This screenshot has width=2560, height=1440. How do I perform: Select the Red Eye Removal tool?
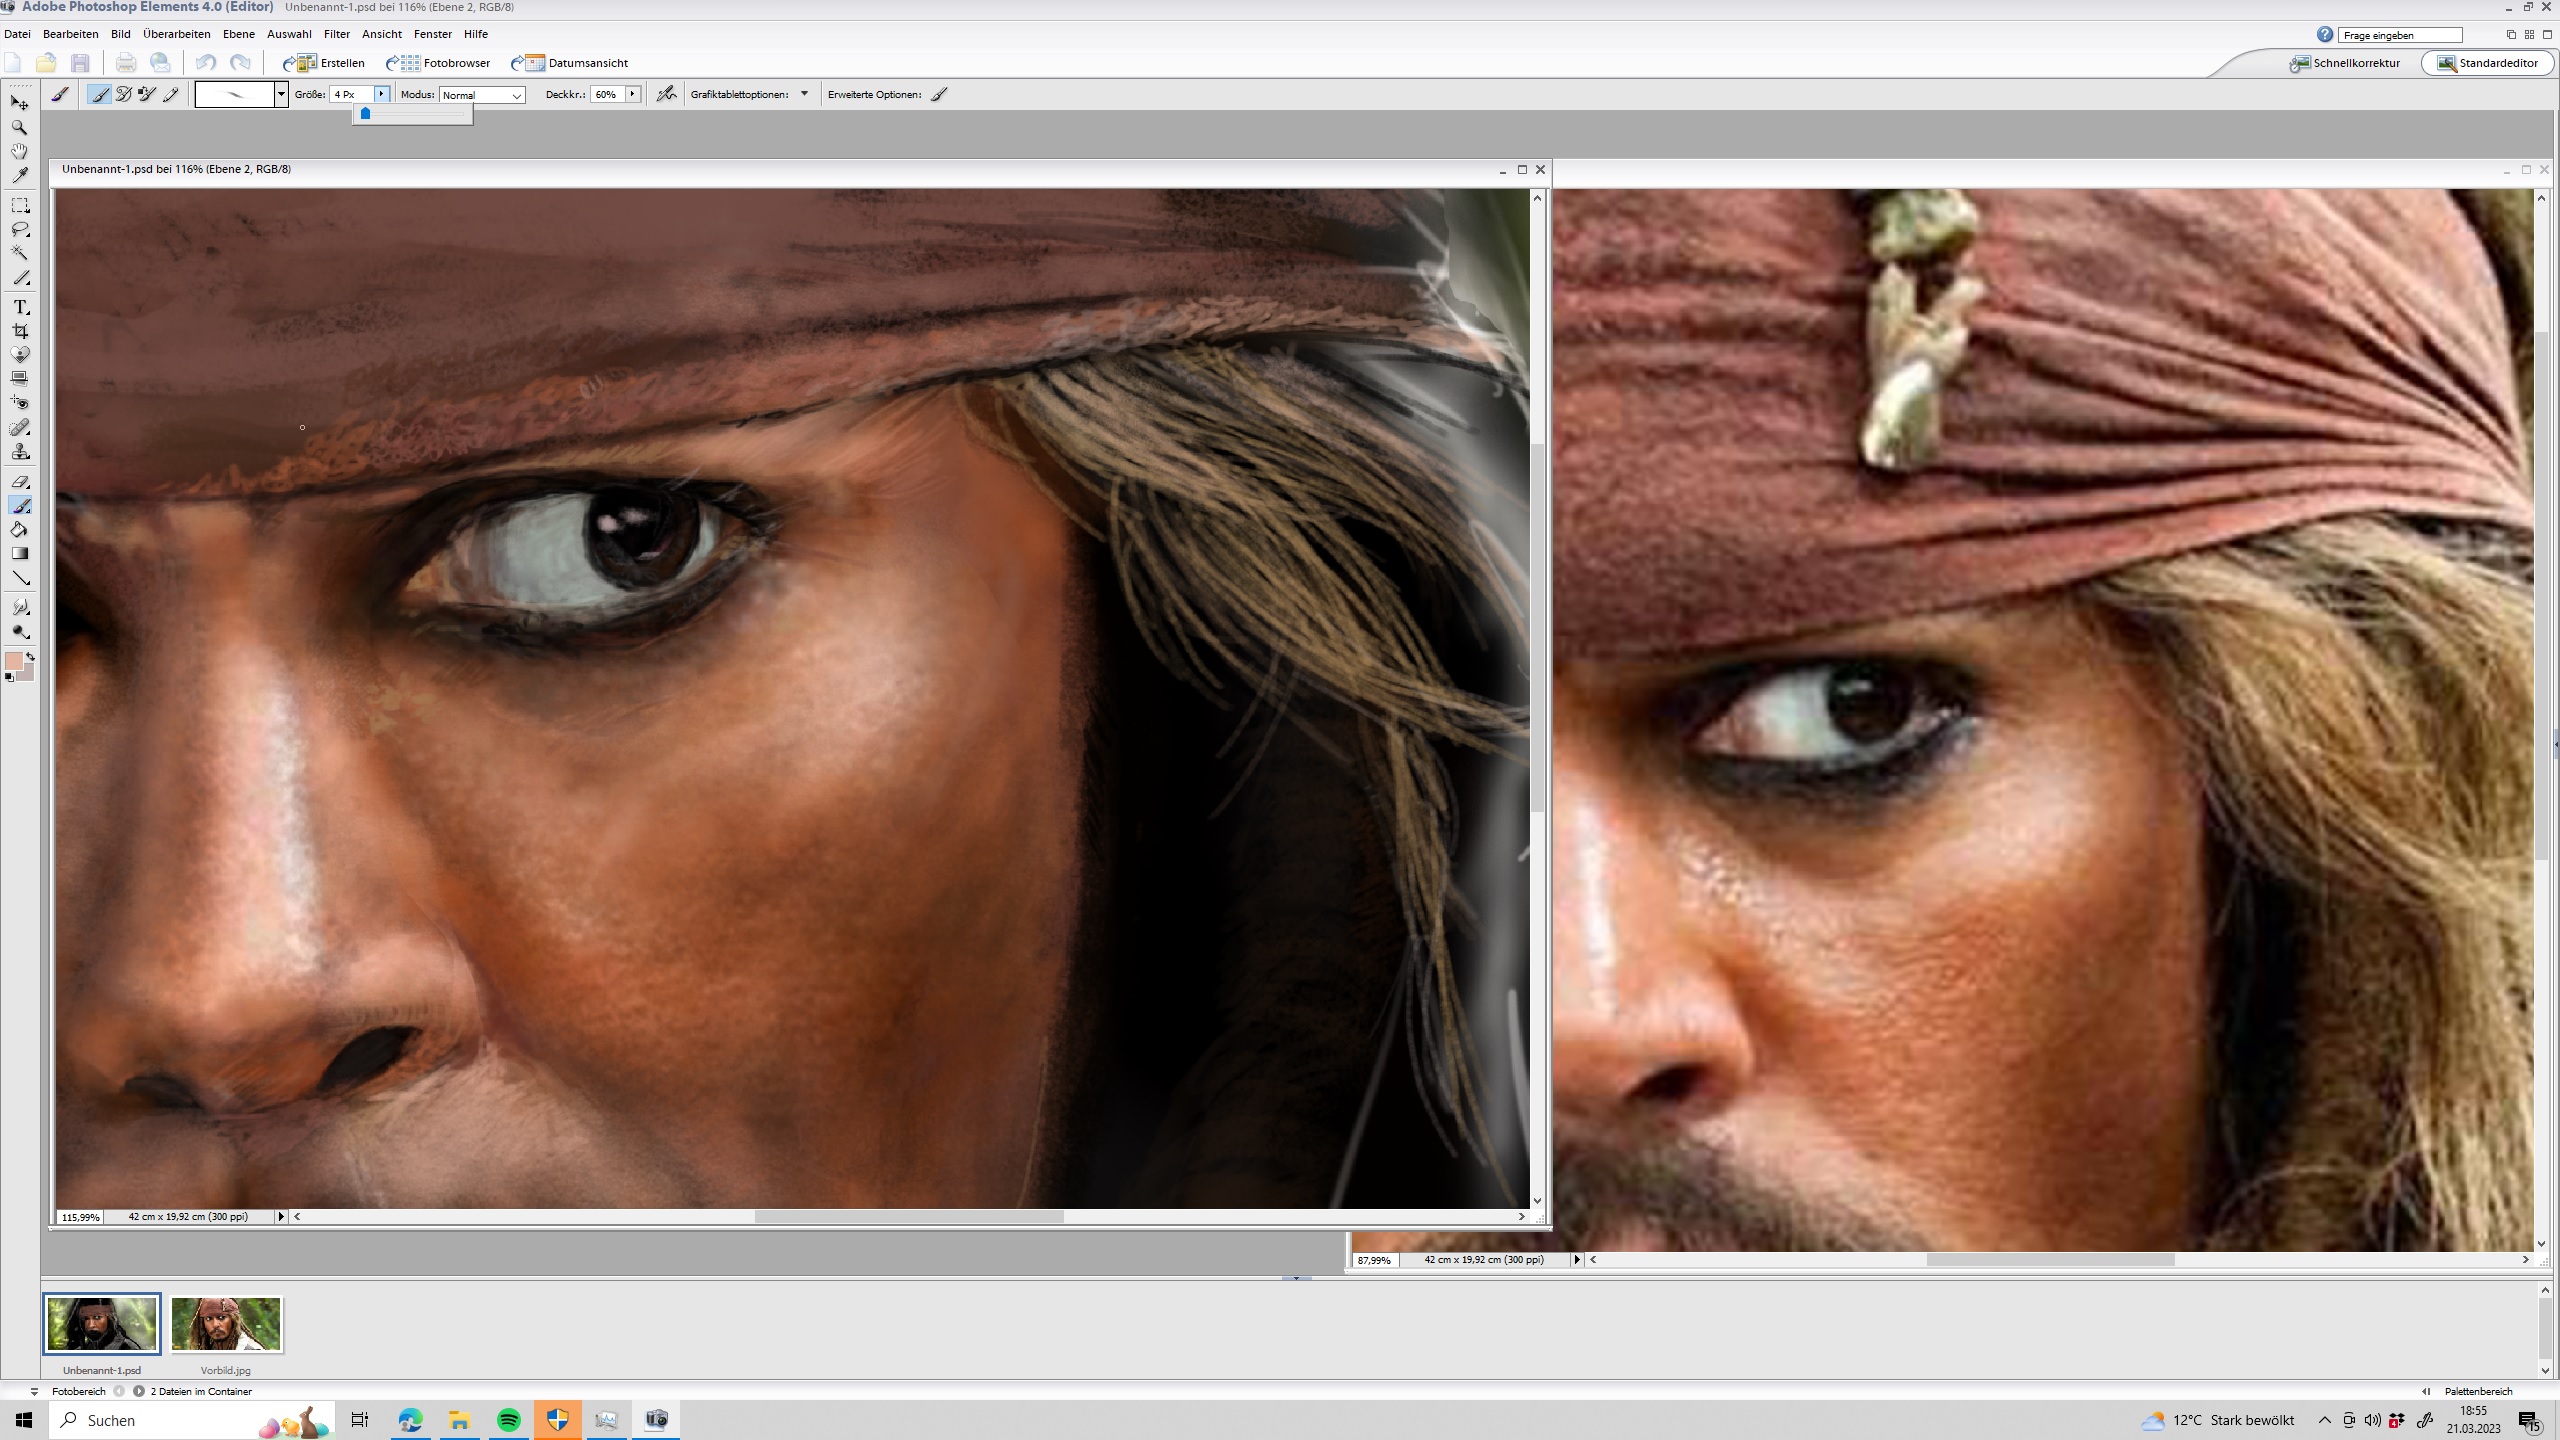tap(19, 403)
